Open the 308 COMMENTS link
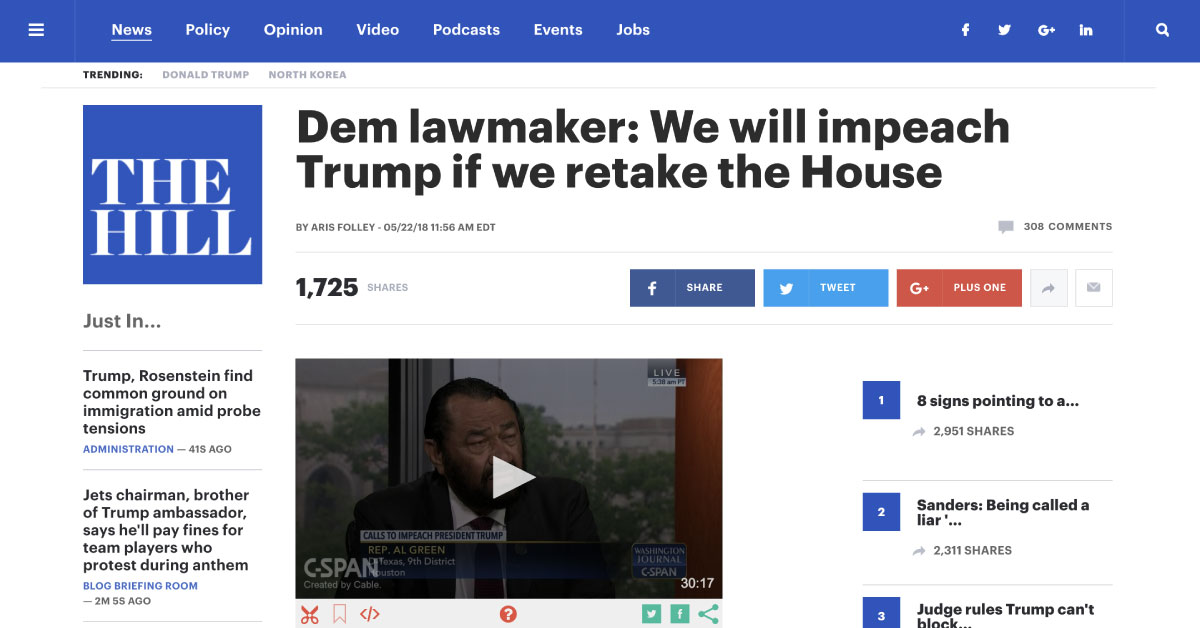Image resolution: width=1200 pixels, height=628 pixels. point(1055,227)
